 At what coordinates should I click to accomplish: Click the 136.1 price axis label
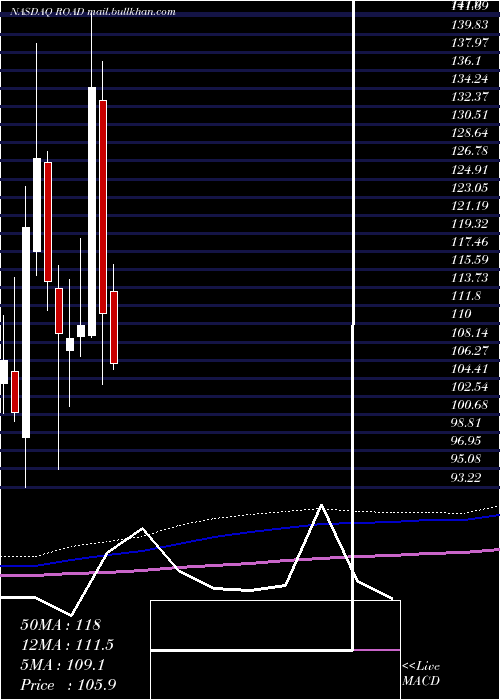(467, 61)
